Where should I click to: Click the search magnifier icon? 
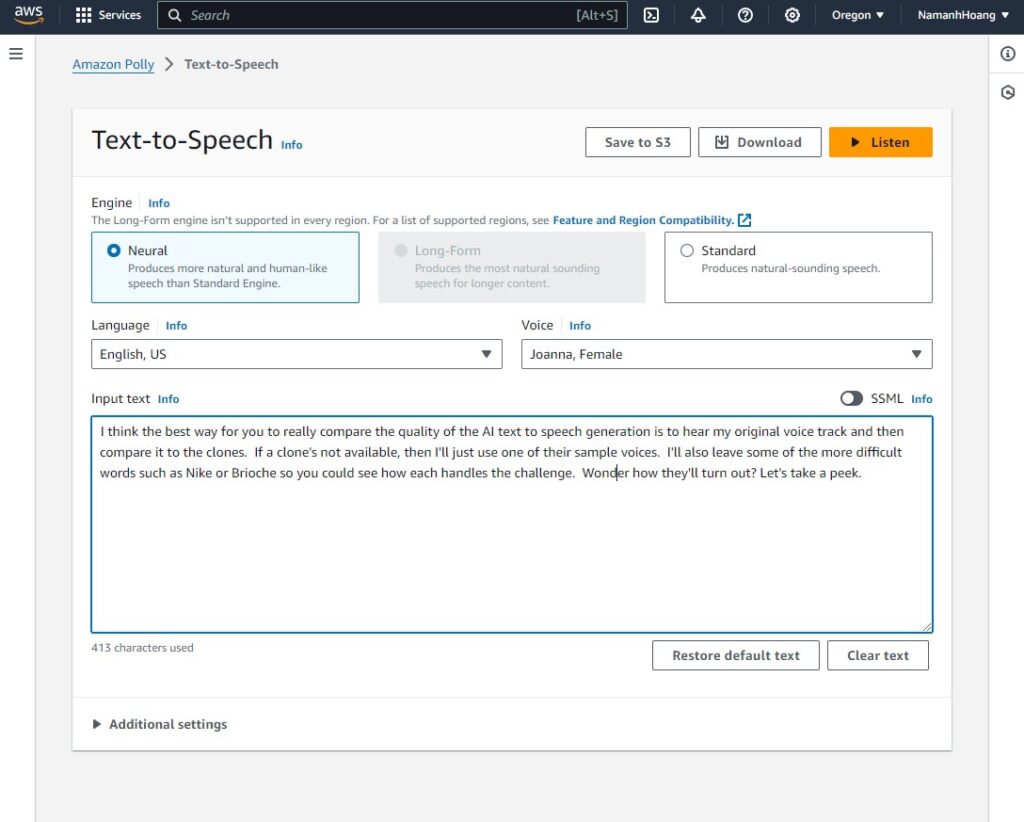[x=175, y=15]
